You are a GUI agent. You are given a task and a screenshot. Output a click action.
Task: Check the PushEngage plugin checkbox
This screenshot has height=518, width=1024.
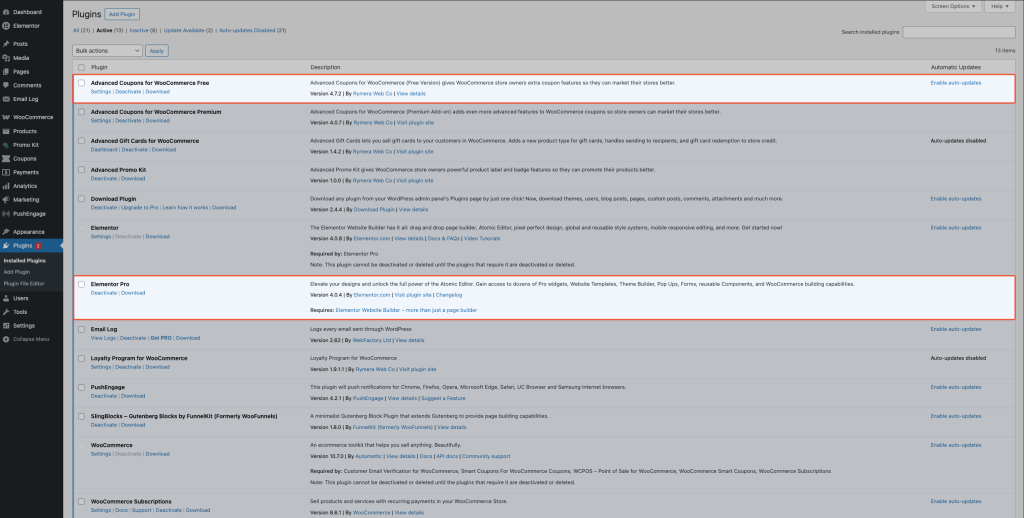point(82,387)
